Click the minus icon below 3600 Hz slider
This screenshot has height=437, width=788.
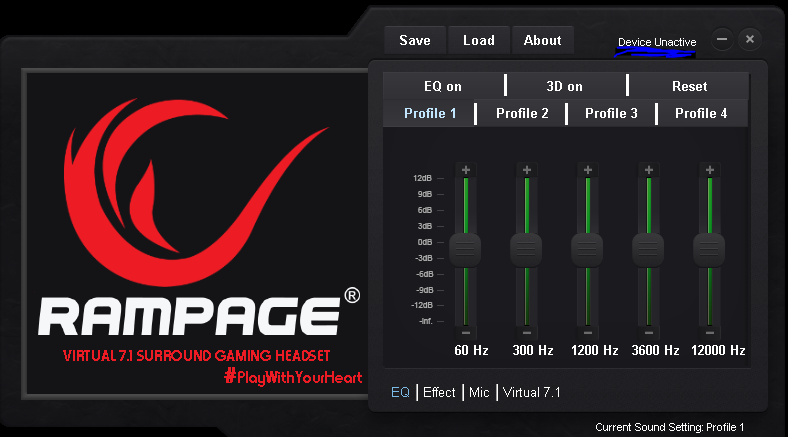649,333
